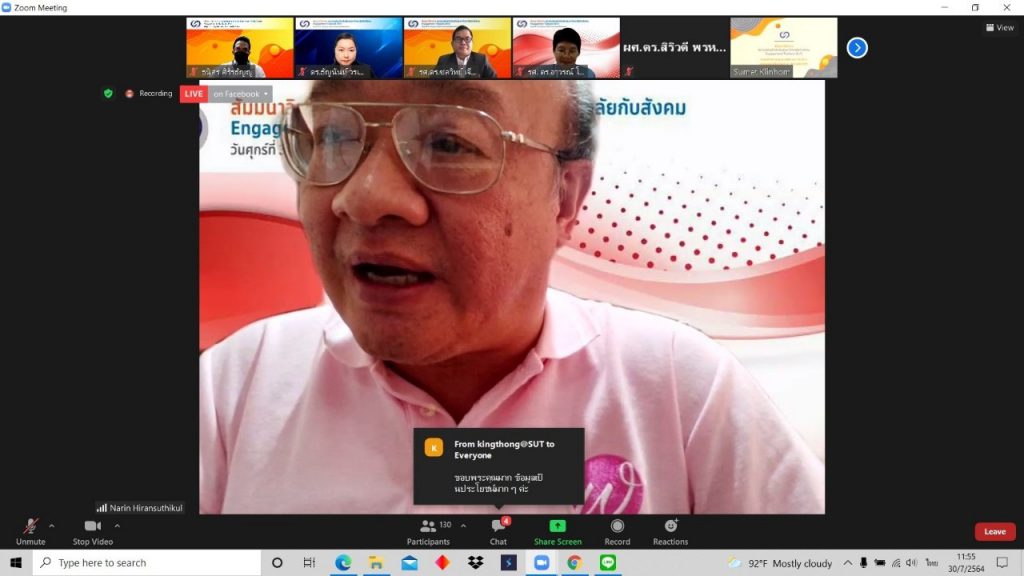Open Google Chrome from taskbar

(x=575, y=562)
